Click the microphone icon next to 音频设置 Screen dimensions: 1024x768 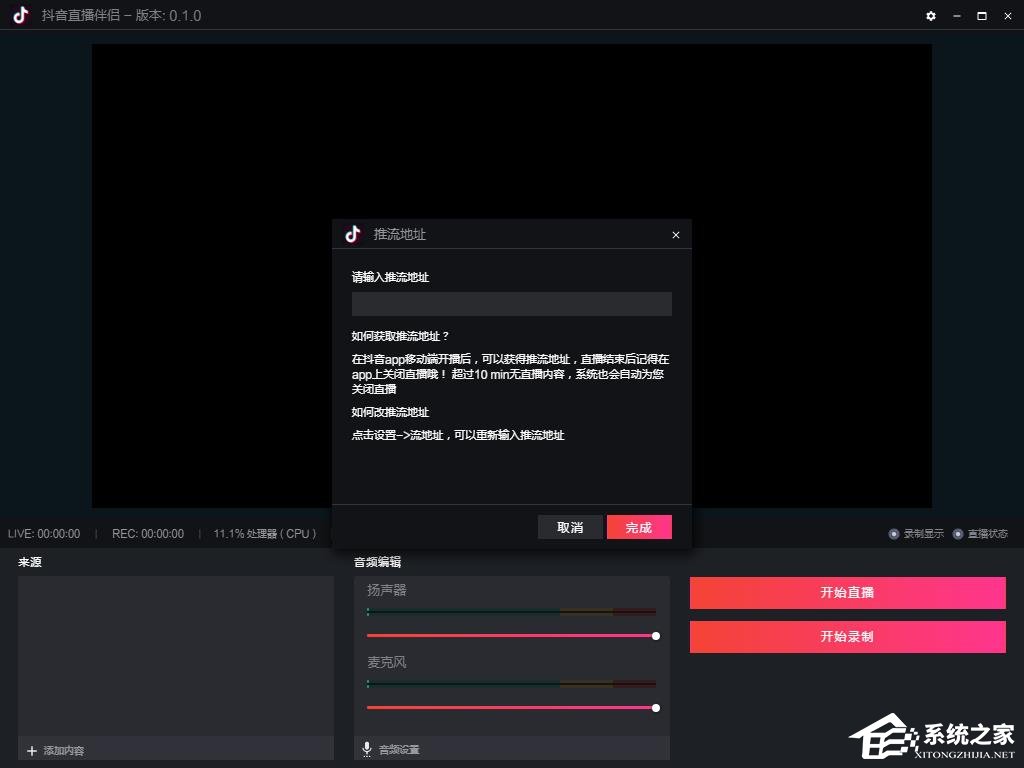pyautogui.click(x=367, y=749)
